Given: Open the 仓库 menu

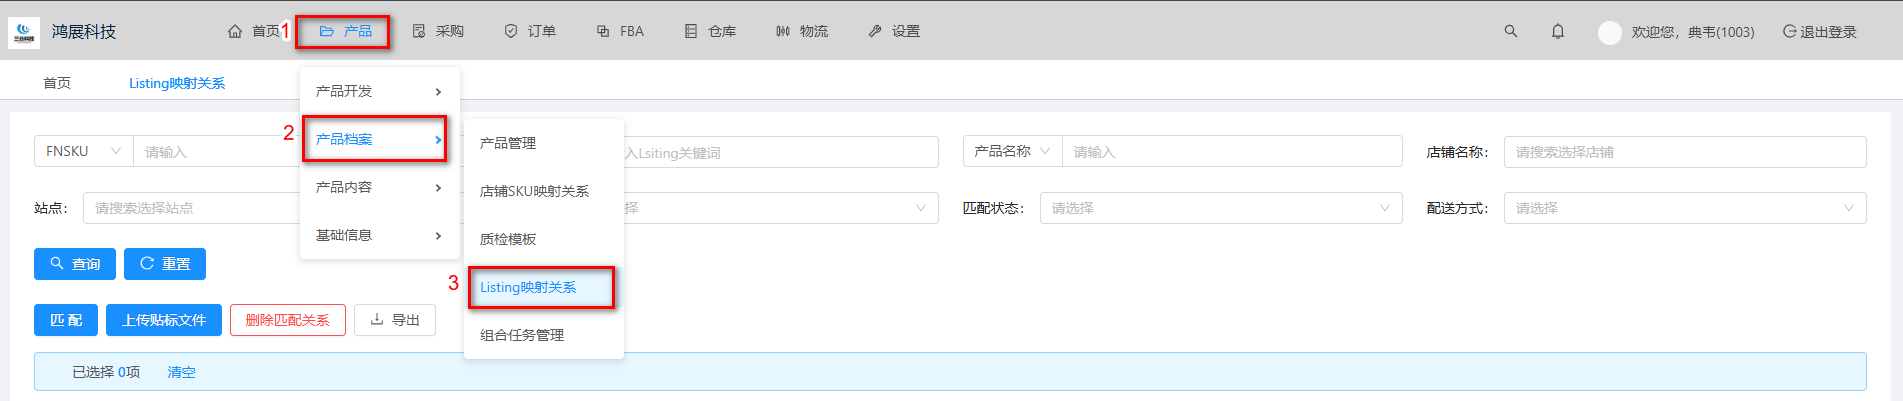Looking at the screenshot, I should pyautogui.click(x=710, y=32).
